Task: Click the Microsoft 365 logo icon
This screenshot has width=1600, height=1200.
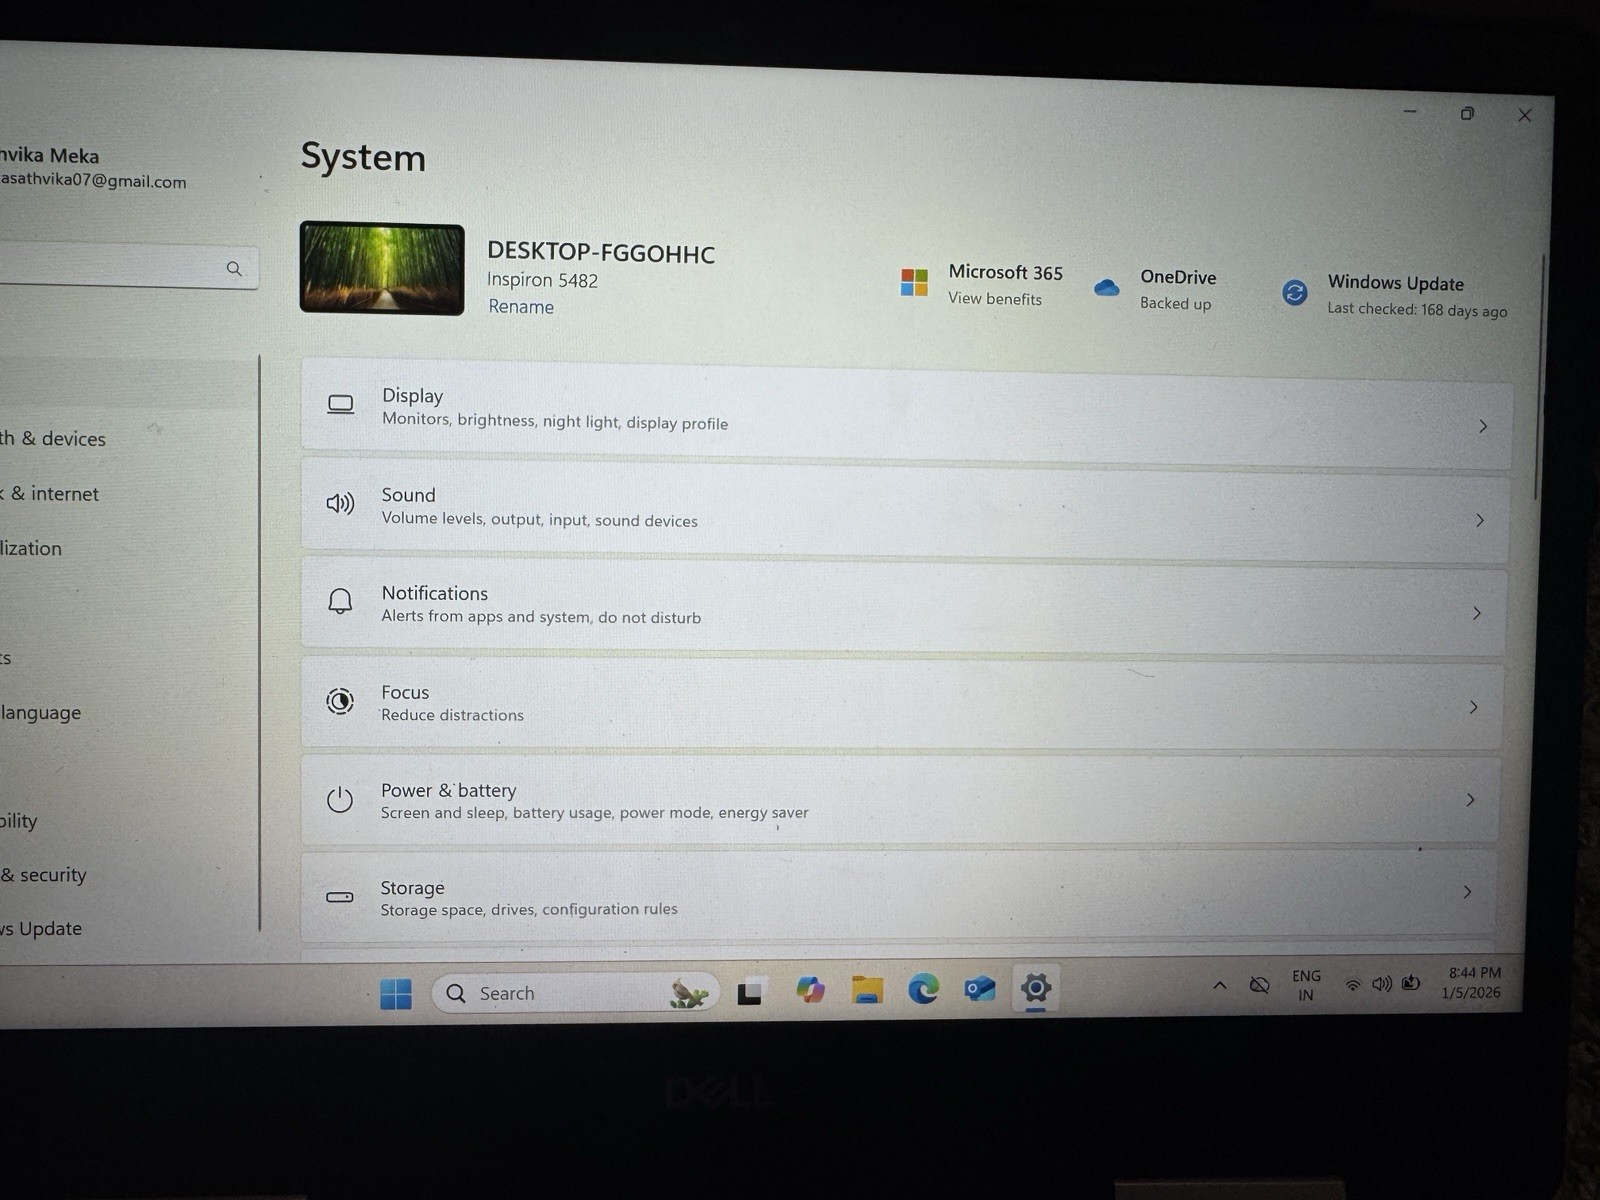Action: point(914,283)
